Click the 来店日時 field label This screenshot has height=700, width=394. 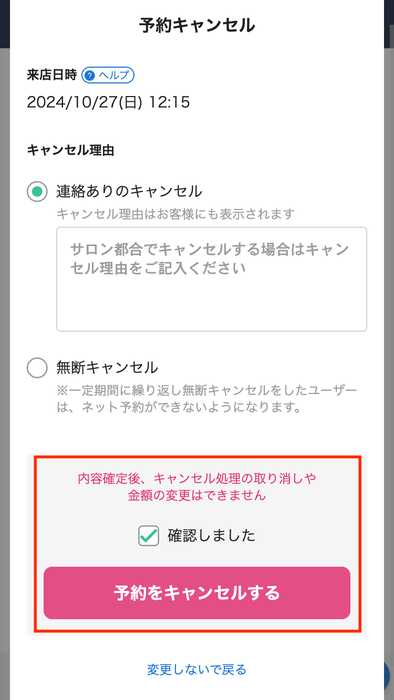[52, 75]
